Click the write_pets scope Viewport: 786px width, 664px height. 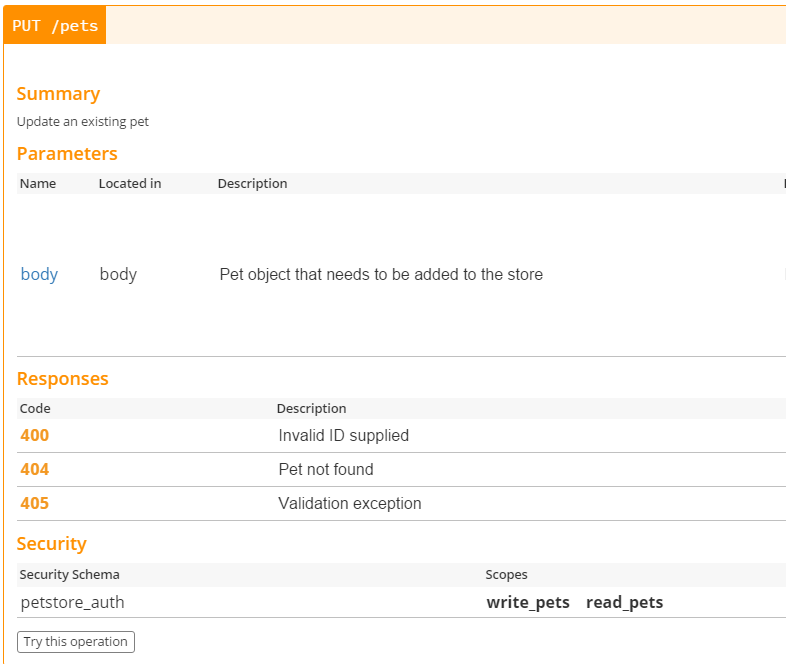pos(528,602)
